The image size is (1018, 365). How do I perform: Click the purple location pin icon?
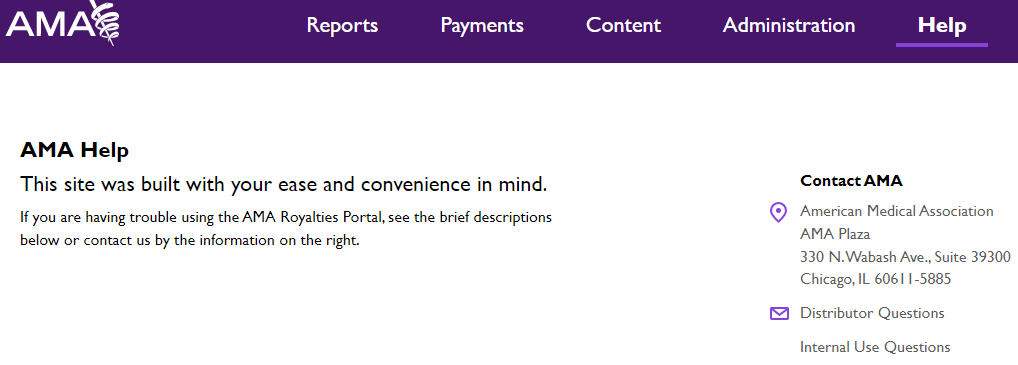[x=778, y=212]
